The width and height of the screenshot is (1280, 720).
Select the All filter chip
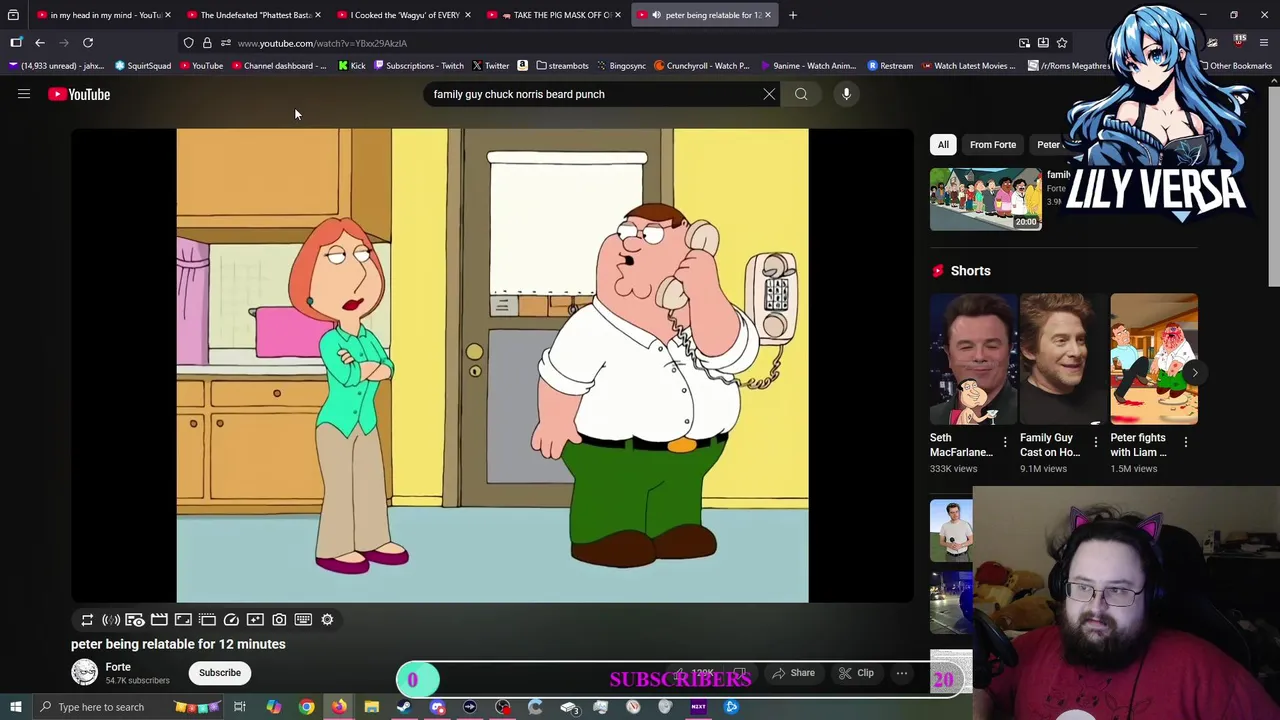point(943,145)
